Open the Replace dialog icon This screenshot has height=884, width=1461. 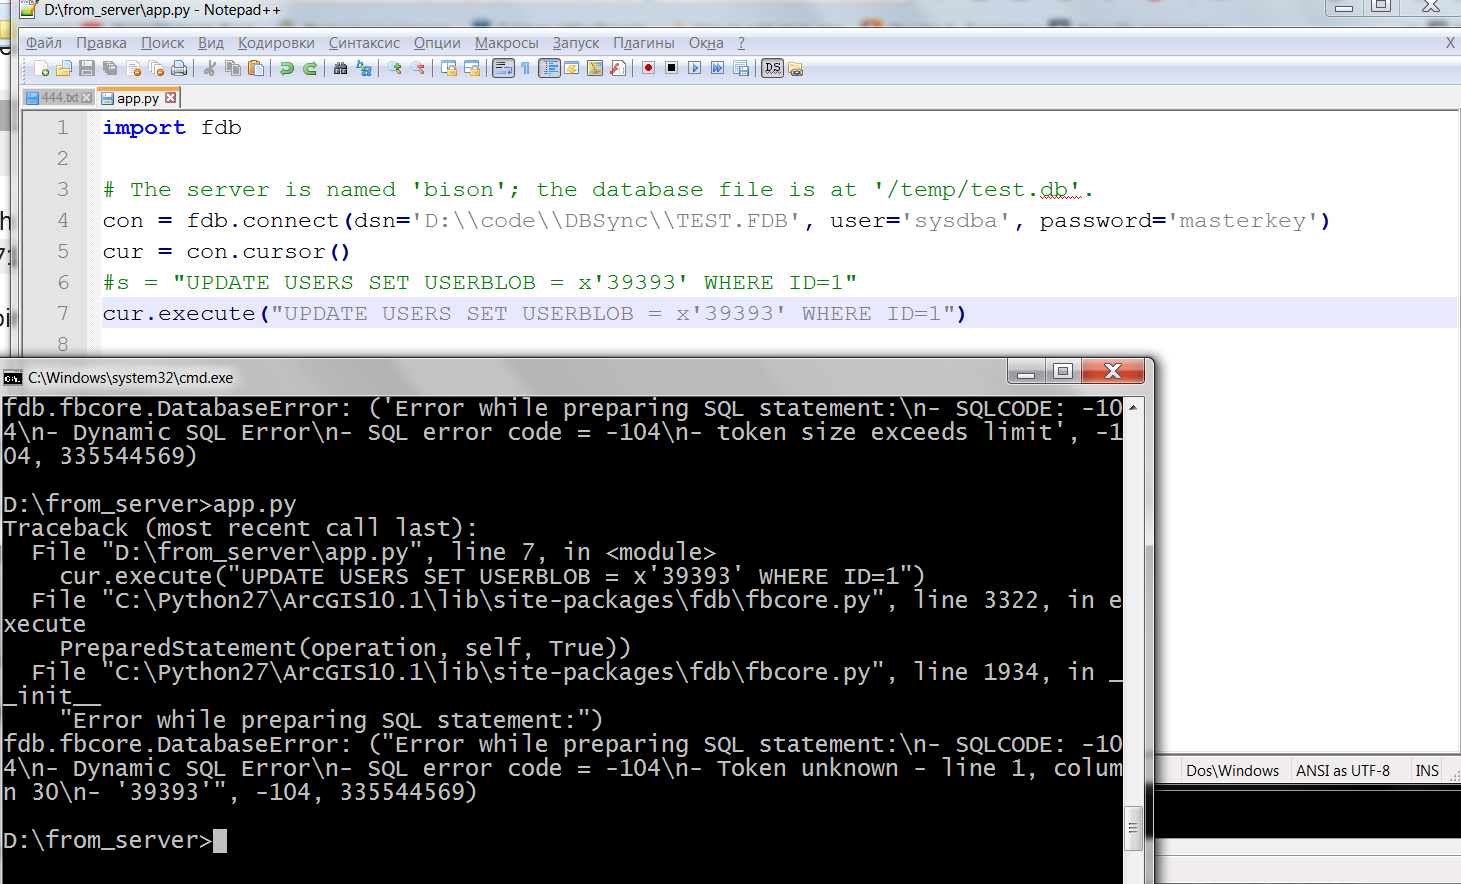coord(364,68)
